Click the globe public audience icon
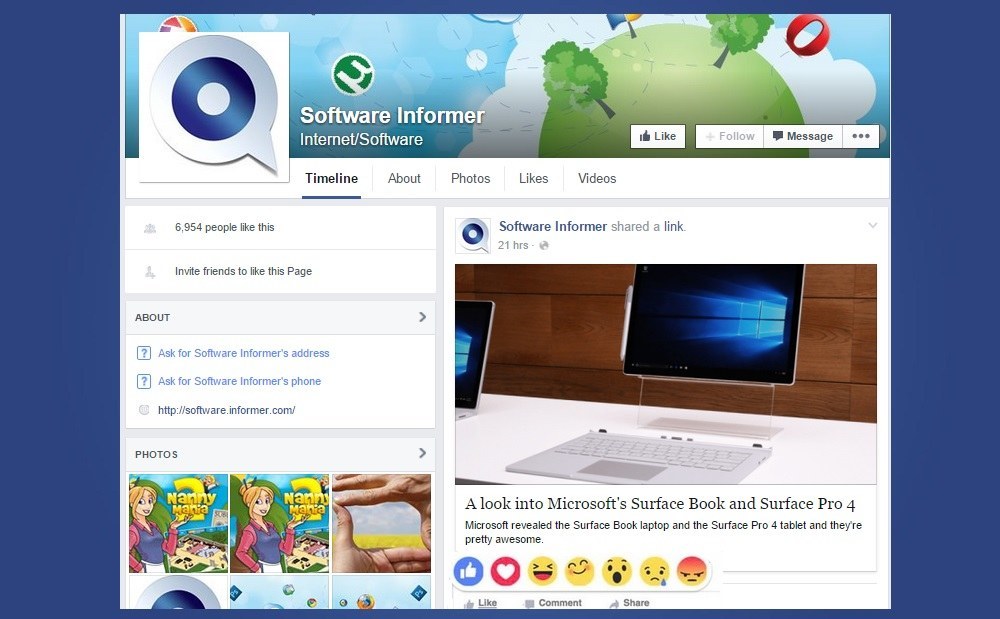 click(544, 245)
